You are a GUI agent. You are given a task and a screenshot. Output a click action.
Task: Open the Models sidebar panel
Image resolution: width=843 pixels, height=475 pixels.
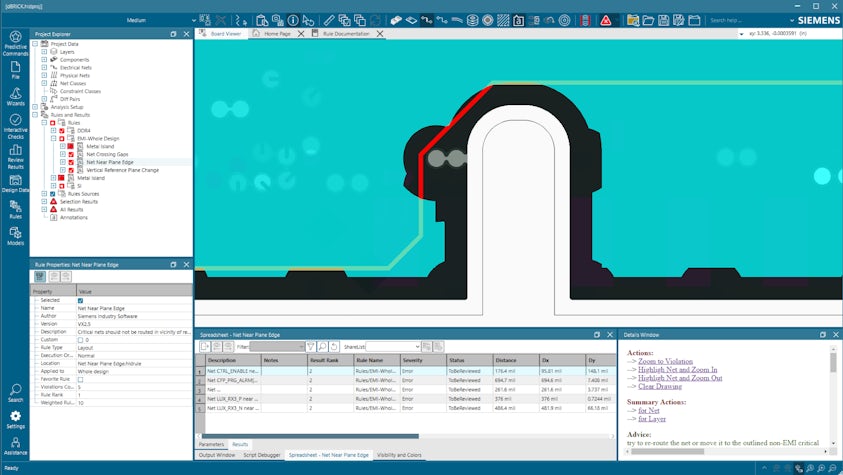15,236
